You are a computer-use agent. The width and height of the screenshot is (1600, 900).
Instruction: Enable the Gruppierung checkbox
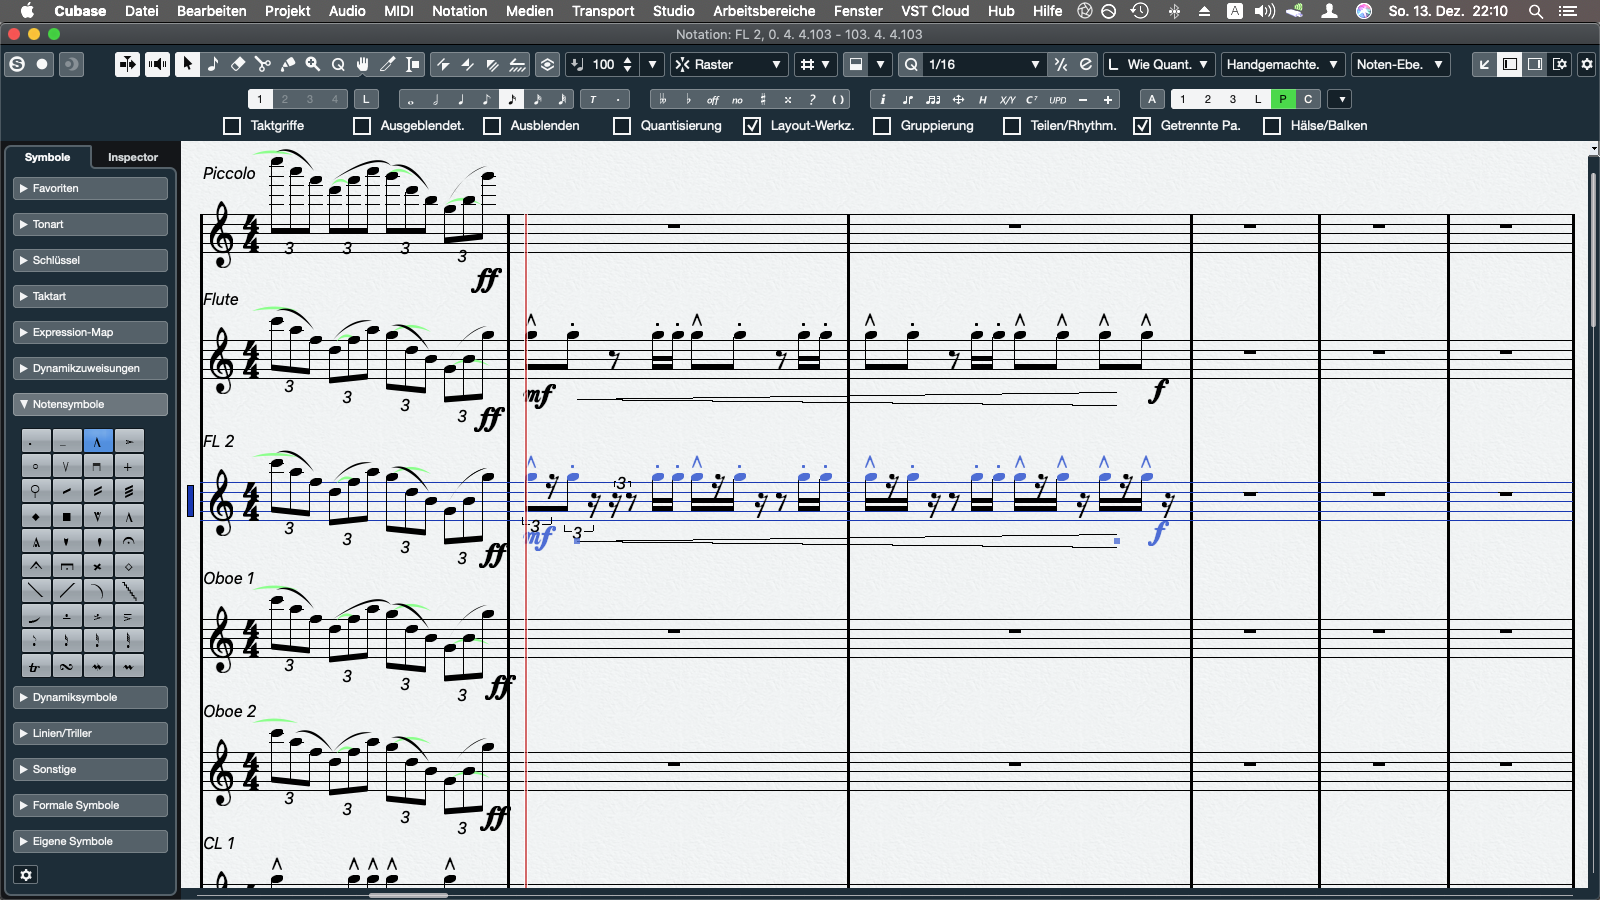[882, 126]
